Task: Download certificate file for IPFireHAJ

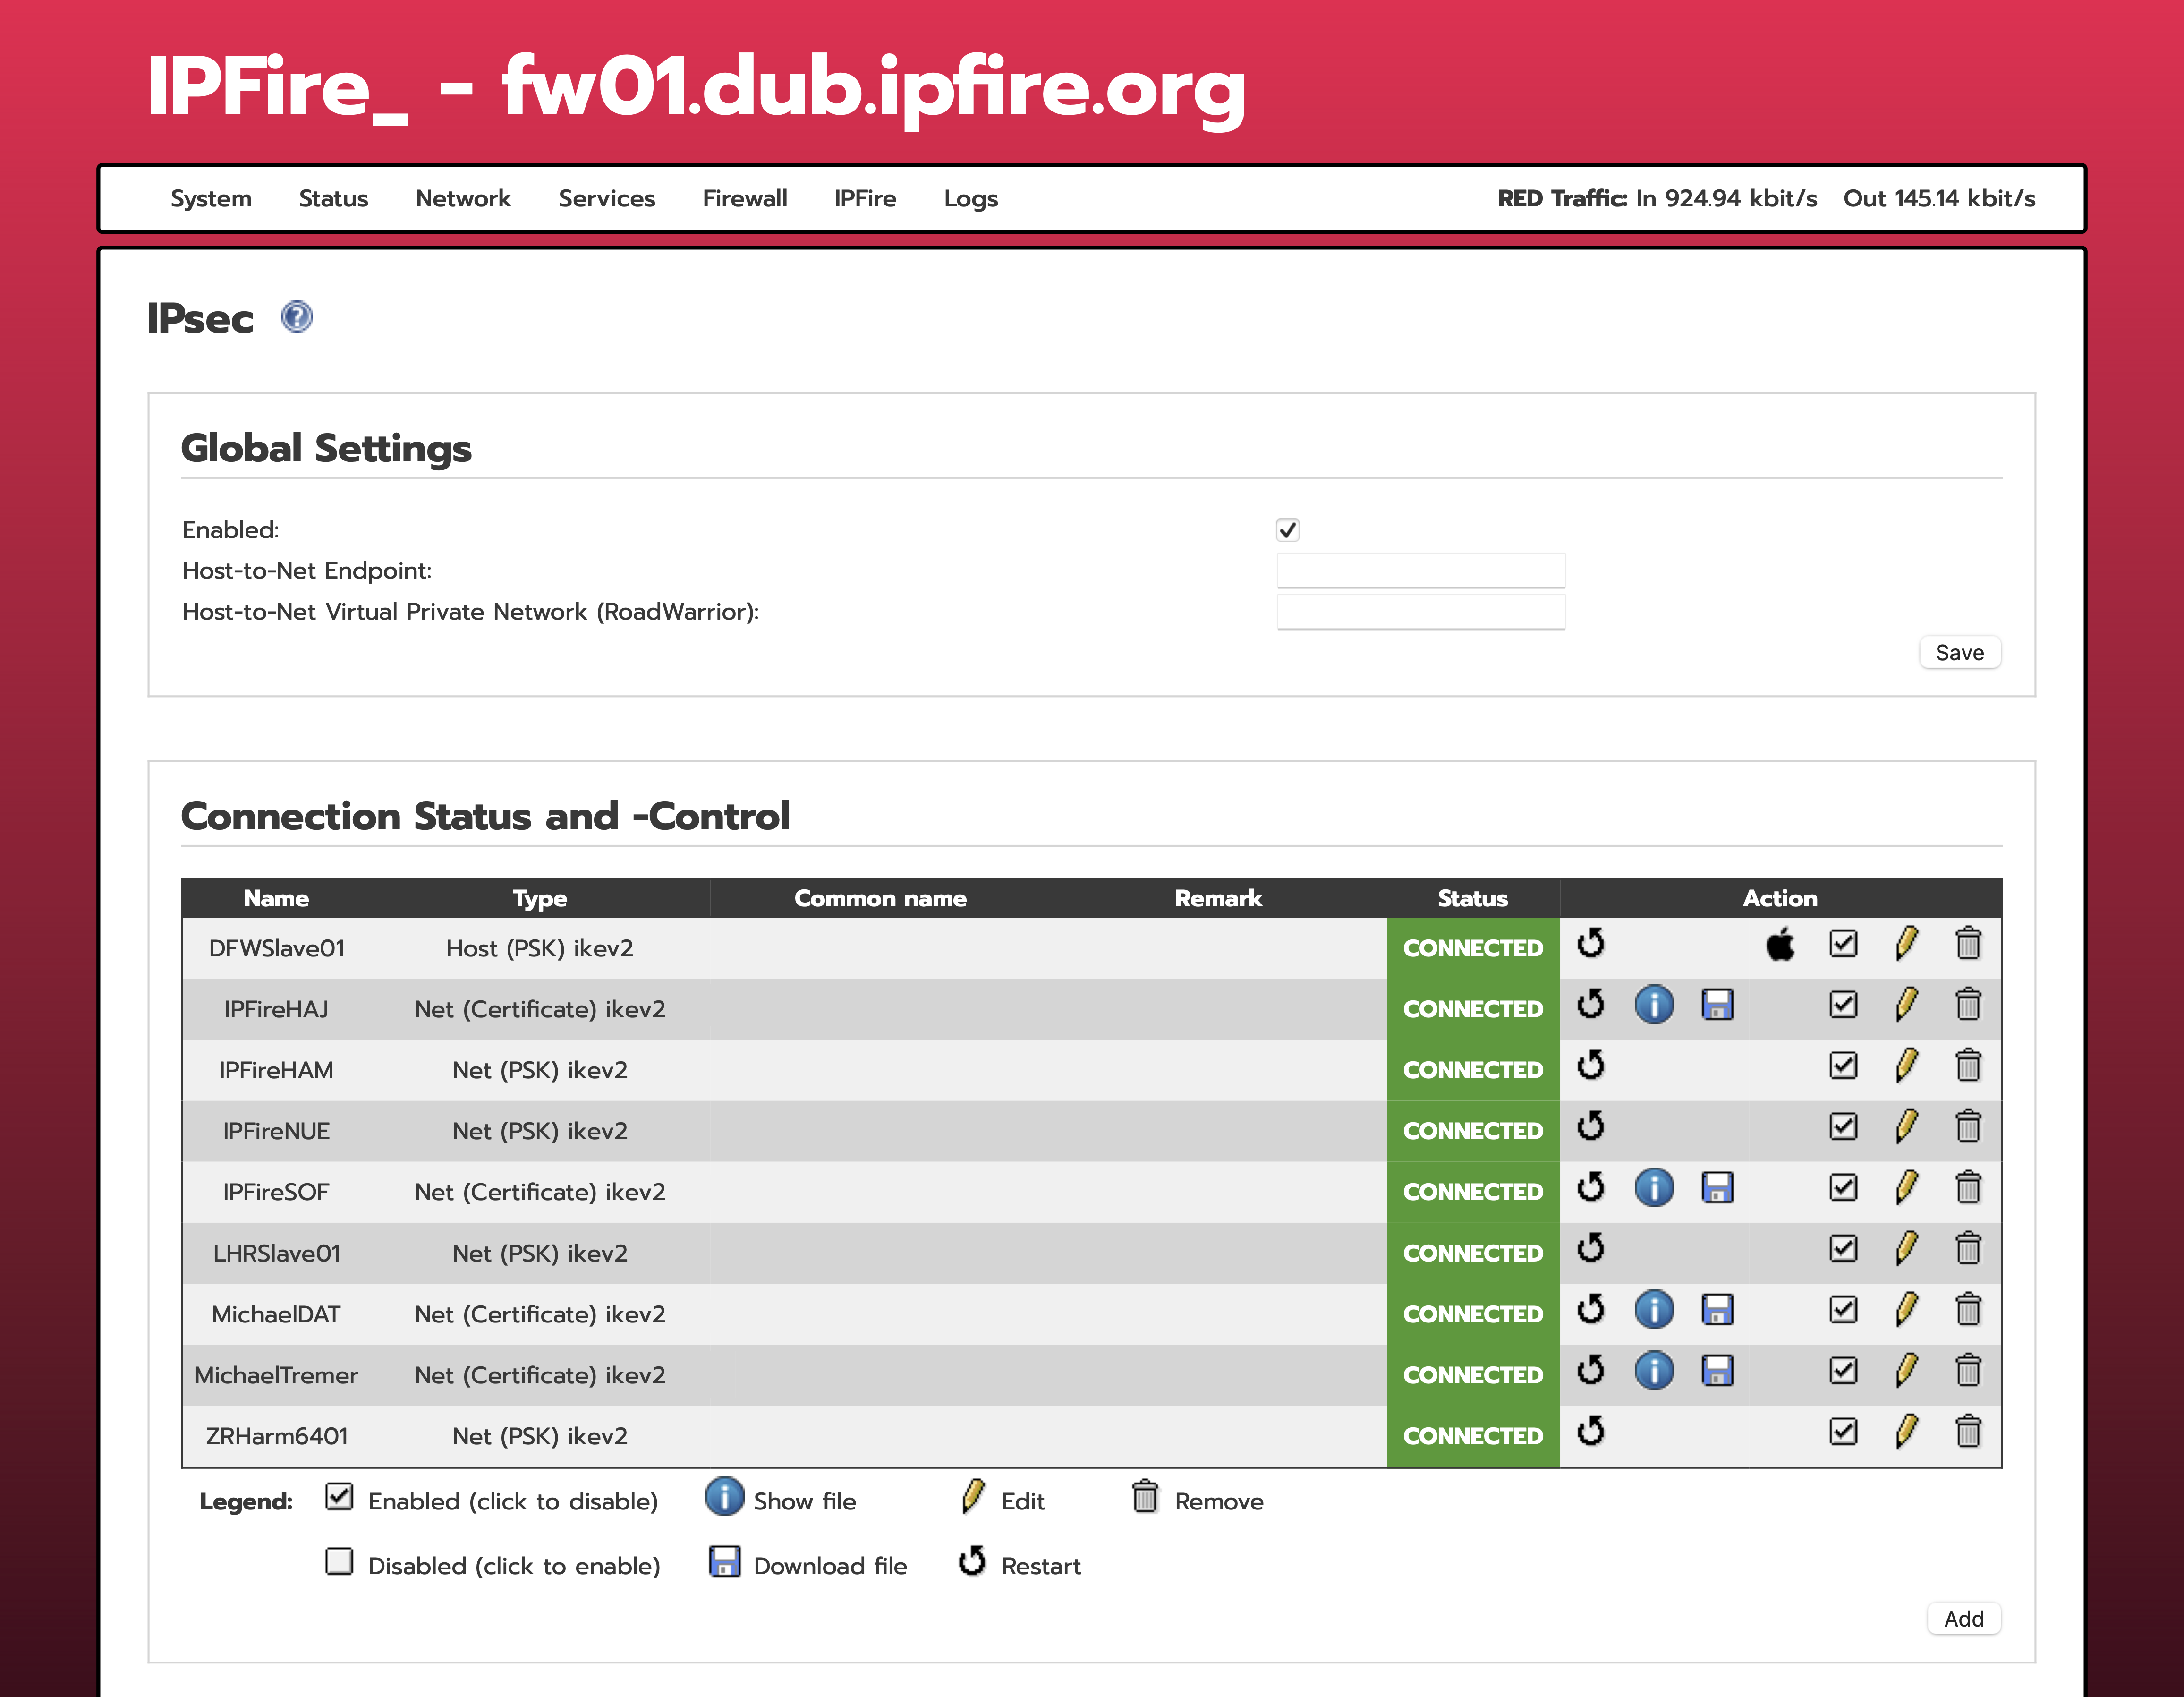Action: 1717,1004
